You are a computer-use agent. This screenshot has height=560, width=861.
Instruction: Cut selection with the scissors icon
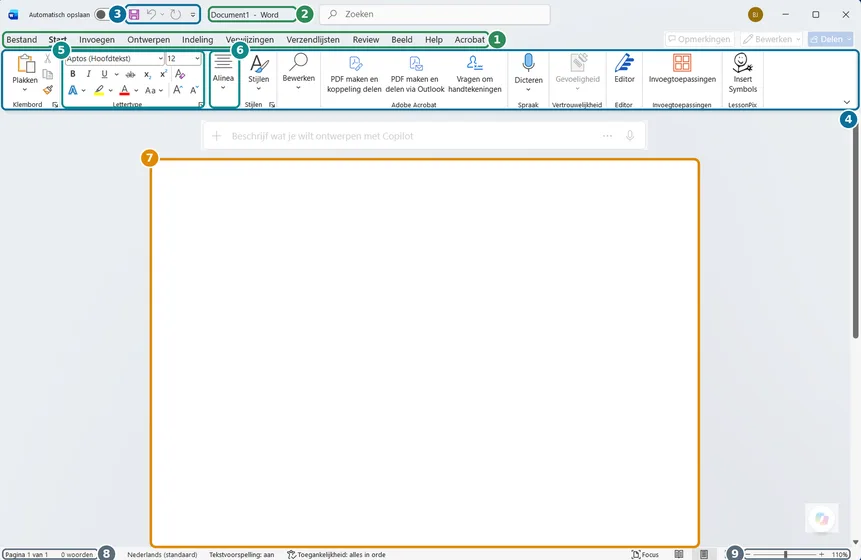(48, 59)
